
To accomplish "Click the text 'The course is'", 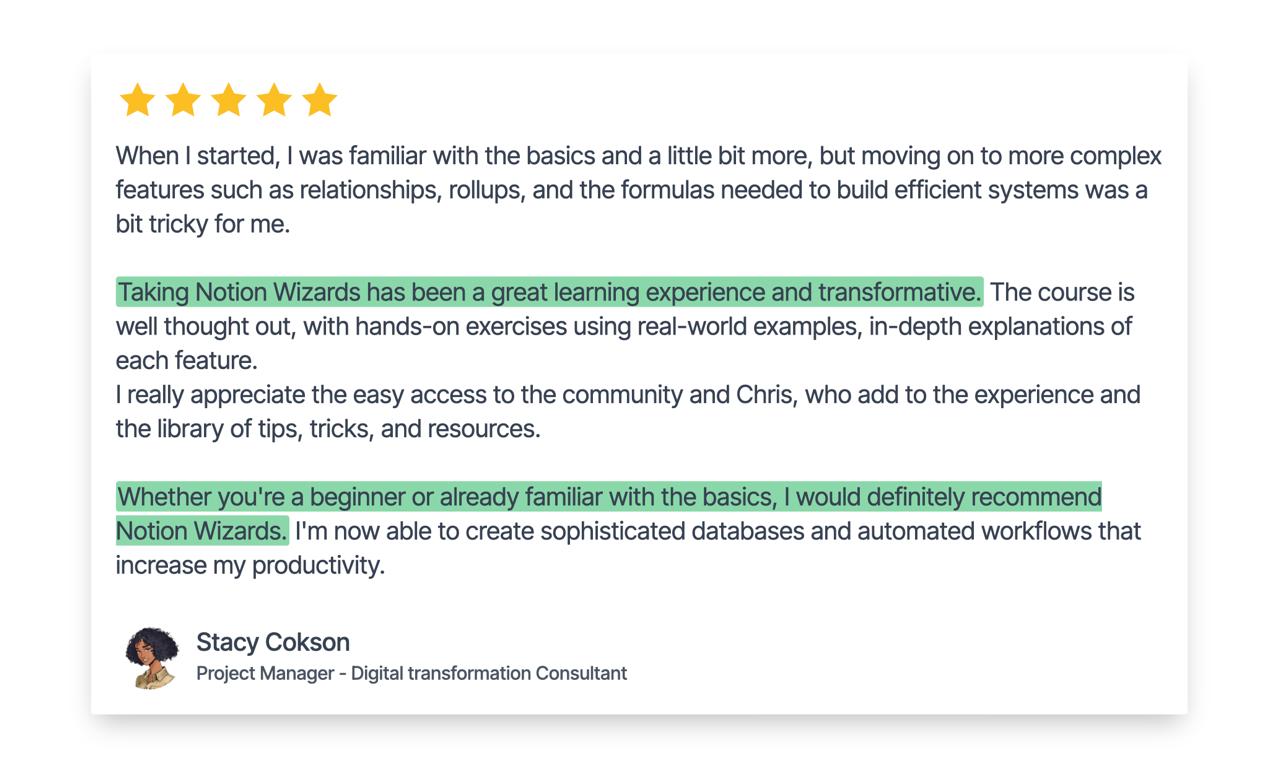I will pyautogui.click(x=1062, y=292).
